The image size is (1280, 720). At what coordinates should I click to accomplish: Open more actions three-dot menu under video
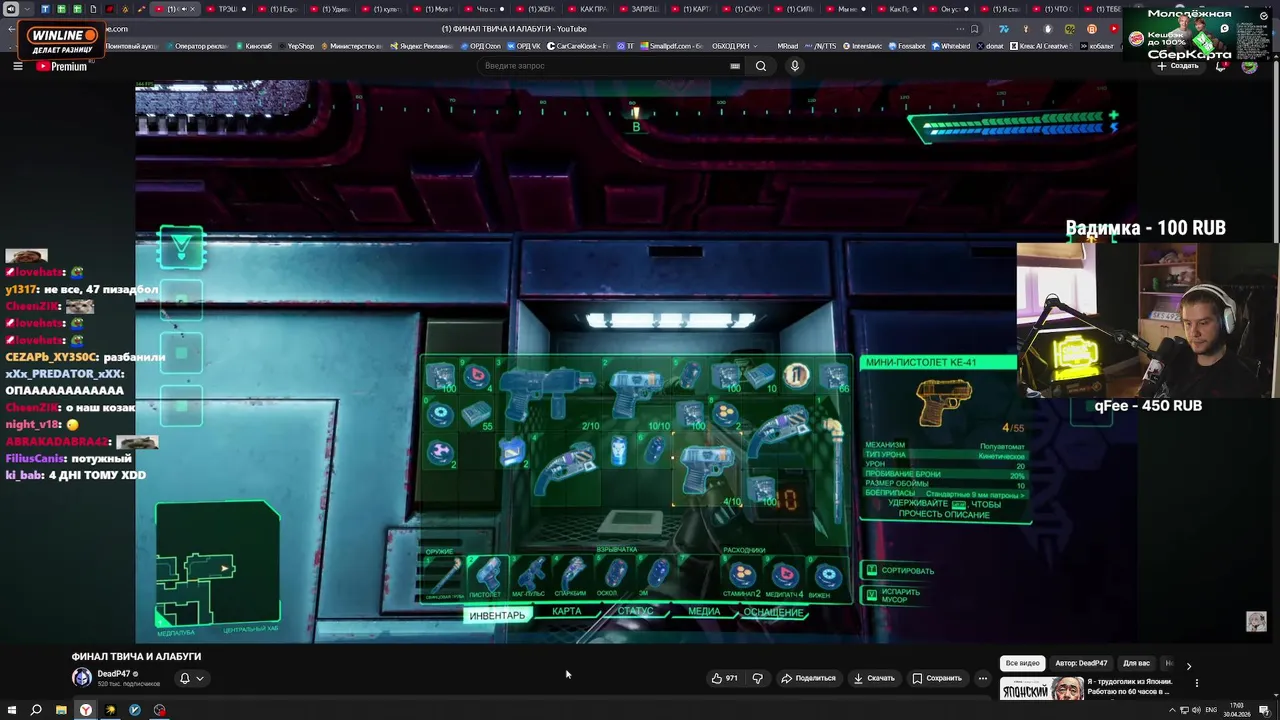tap(982, 678)
